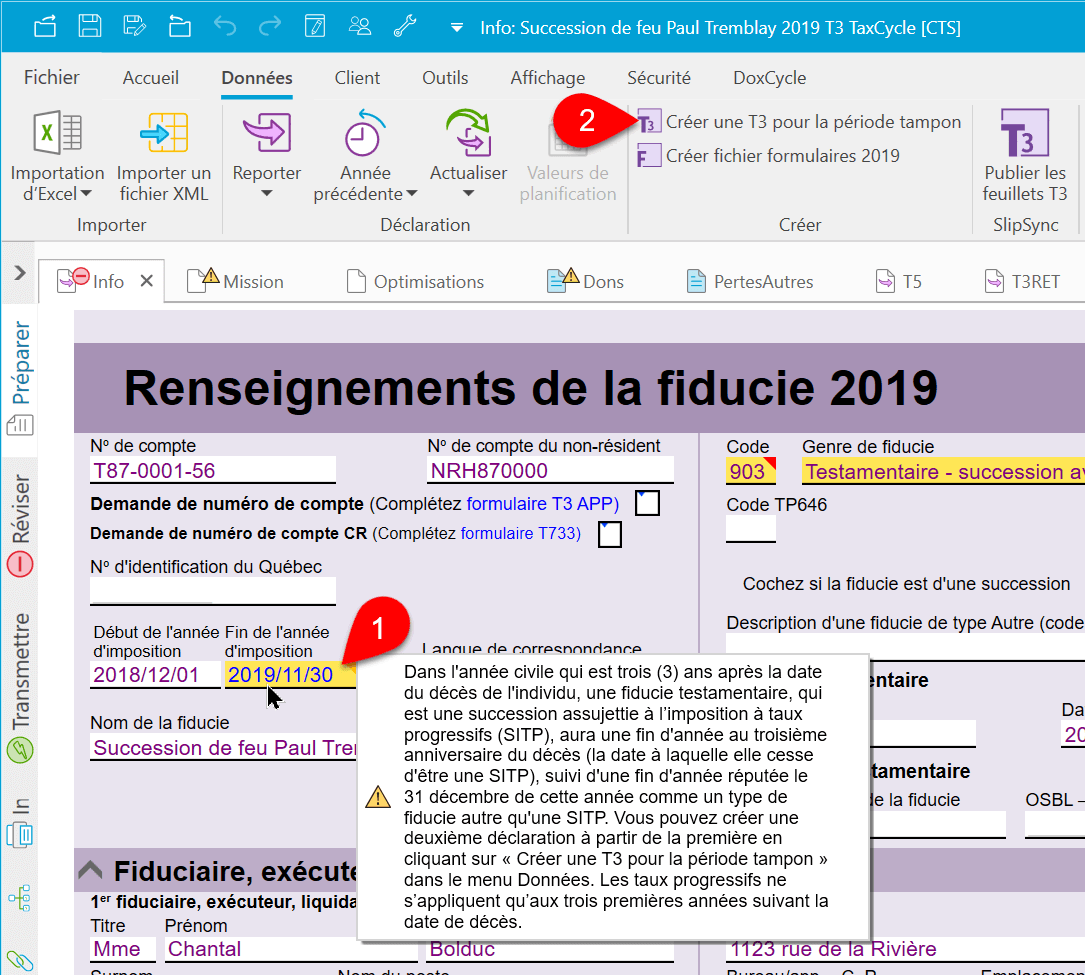Click the Reporter ribbon icon
The height and width of the screenshot is (975, 1085).
pyautogui.click(x=267, y=132)
